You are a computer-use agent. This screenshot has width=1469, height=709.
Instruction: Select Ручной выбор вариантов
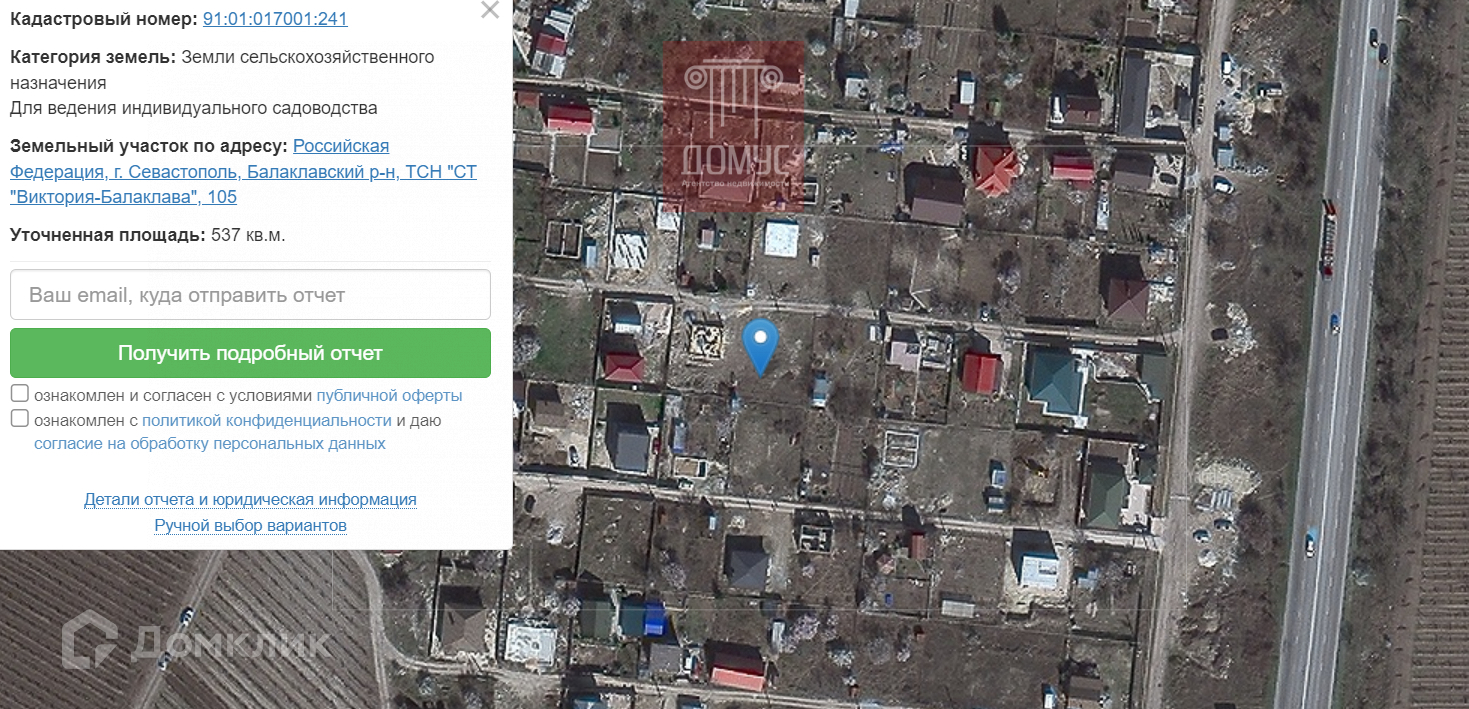pyautogui.click(x=250, y=525)
